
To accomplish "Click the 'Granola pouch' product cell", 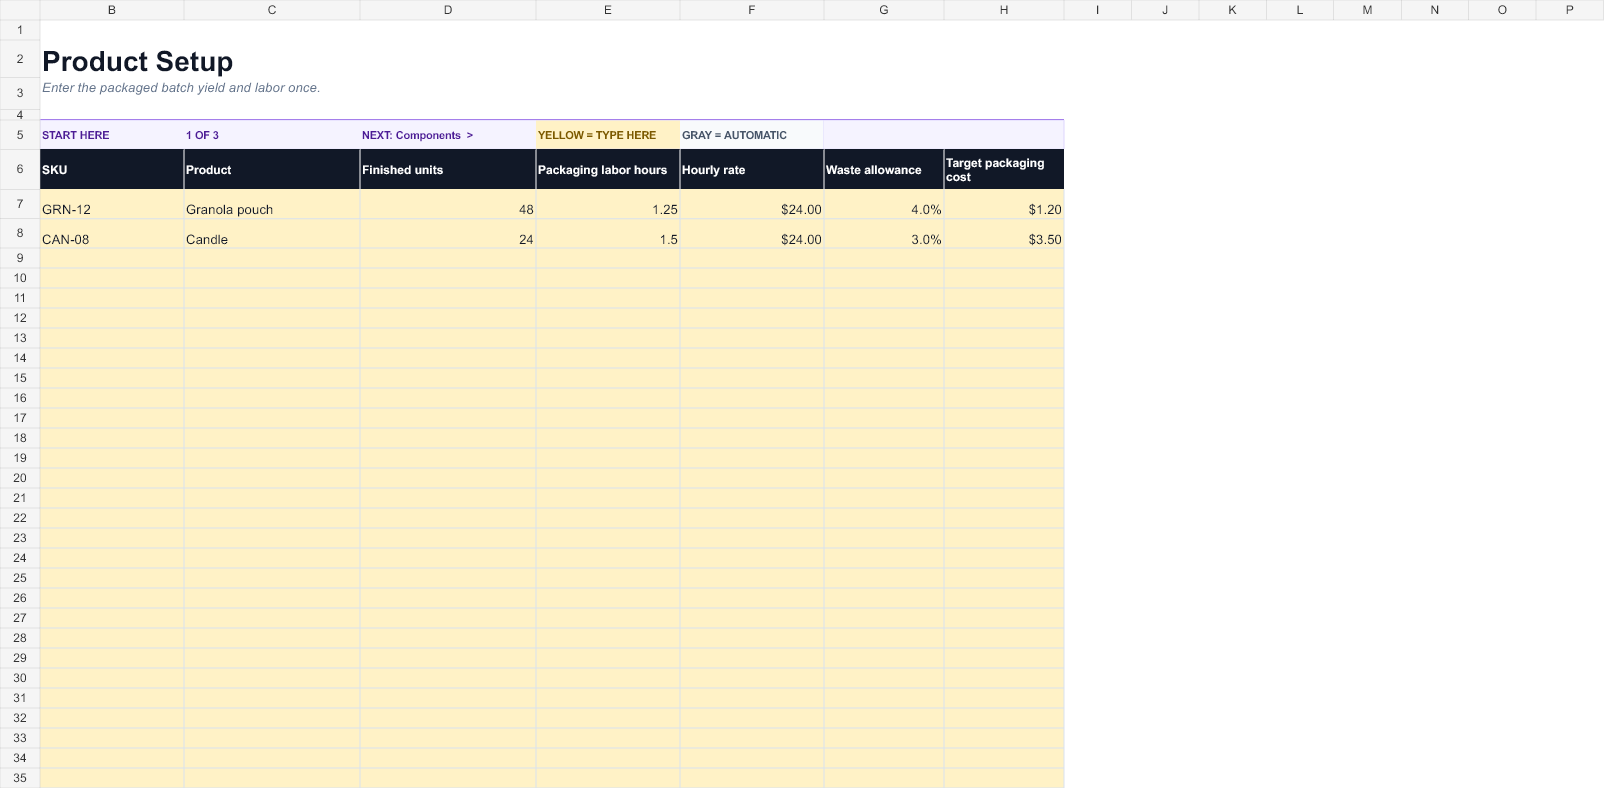I will coord(272,204).
